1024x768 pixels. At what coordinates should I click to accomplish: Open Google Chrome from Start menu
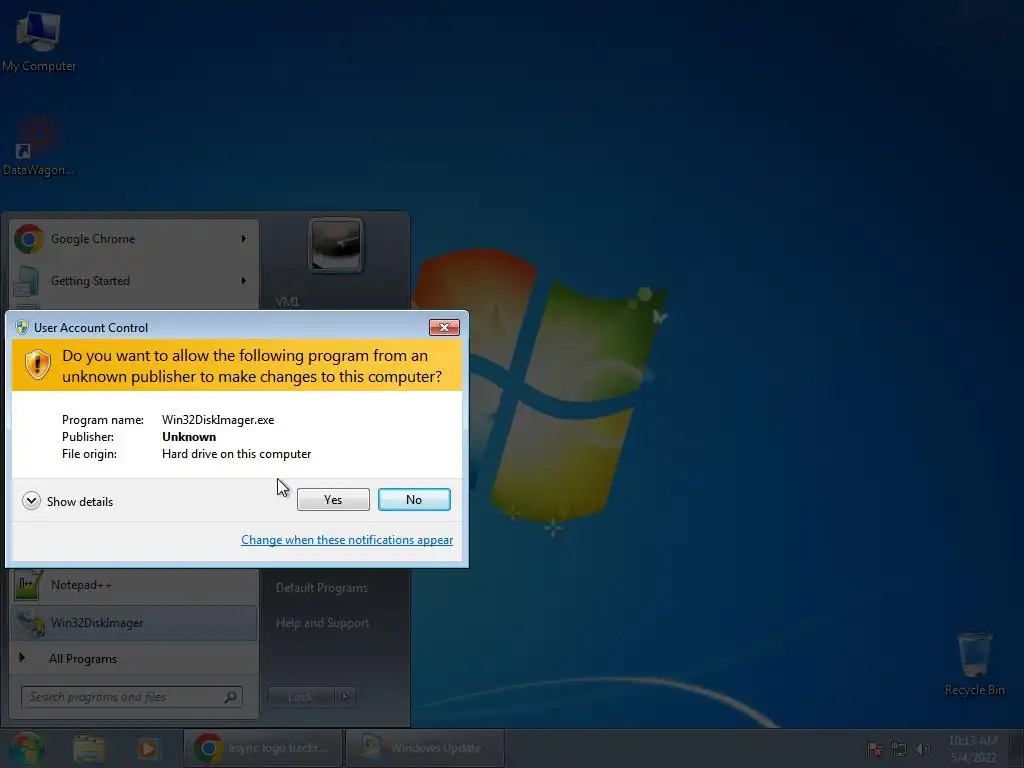(x=134, y=239)
